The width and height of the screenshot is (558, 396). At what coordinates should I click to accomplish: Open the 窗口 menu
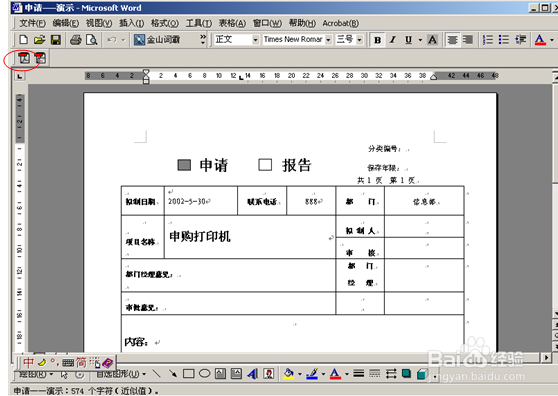click(x=267, y=23)
